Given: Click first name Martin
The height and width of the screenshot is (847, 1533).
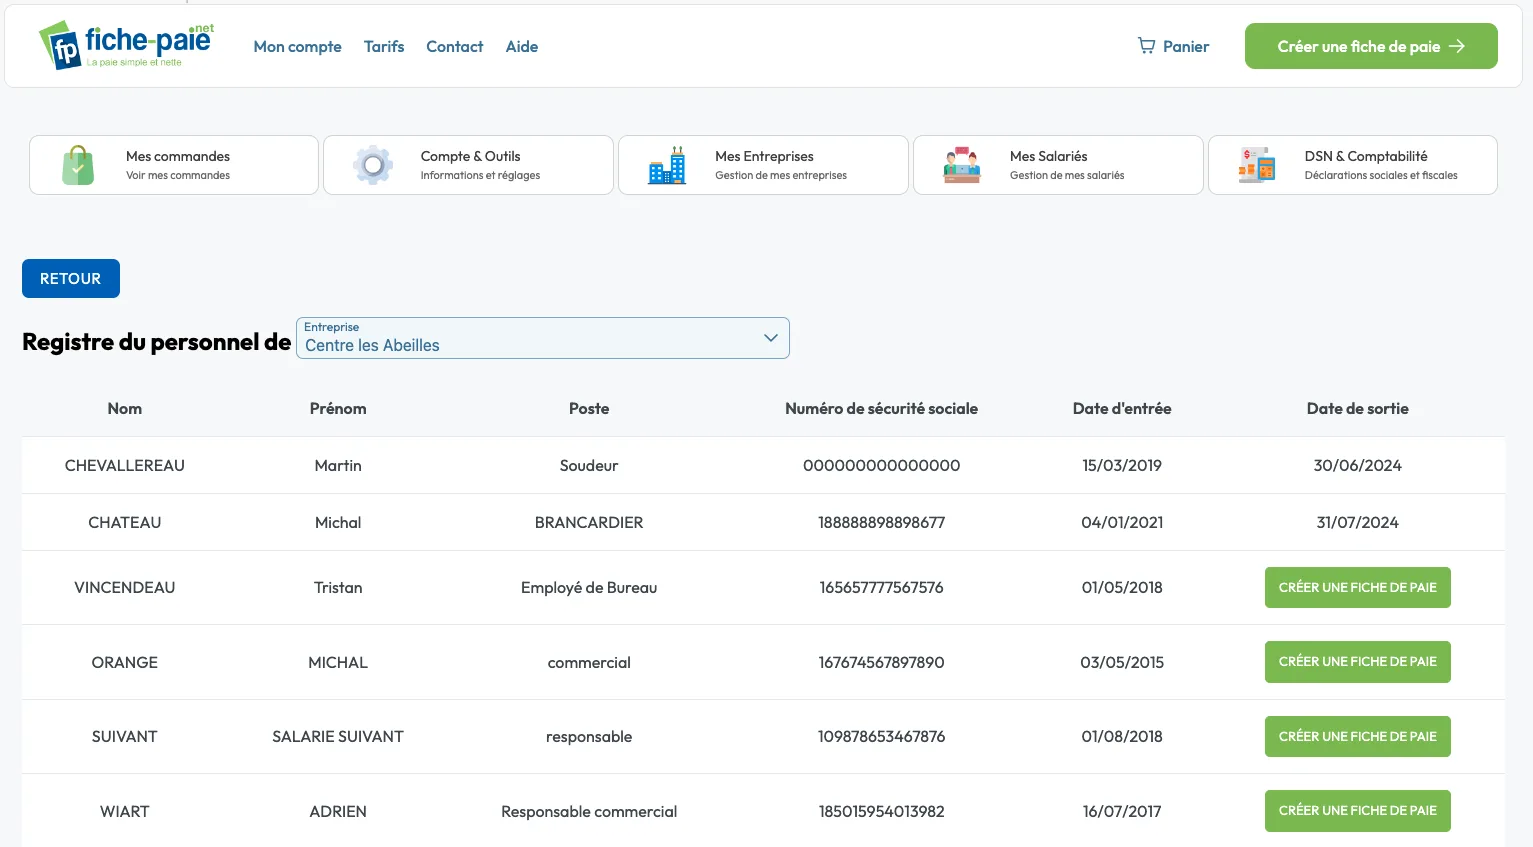Looking at the screenshot, I should click(338, 465).
